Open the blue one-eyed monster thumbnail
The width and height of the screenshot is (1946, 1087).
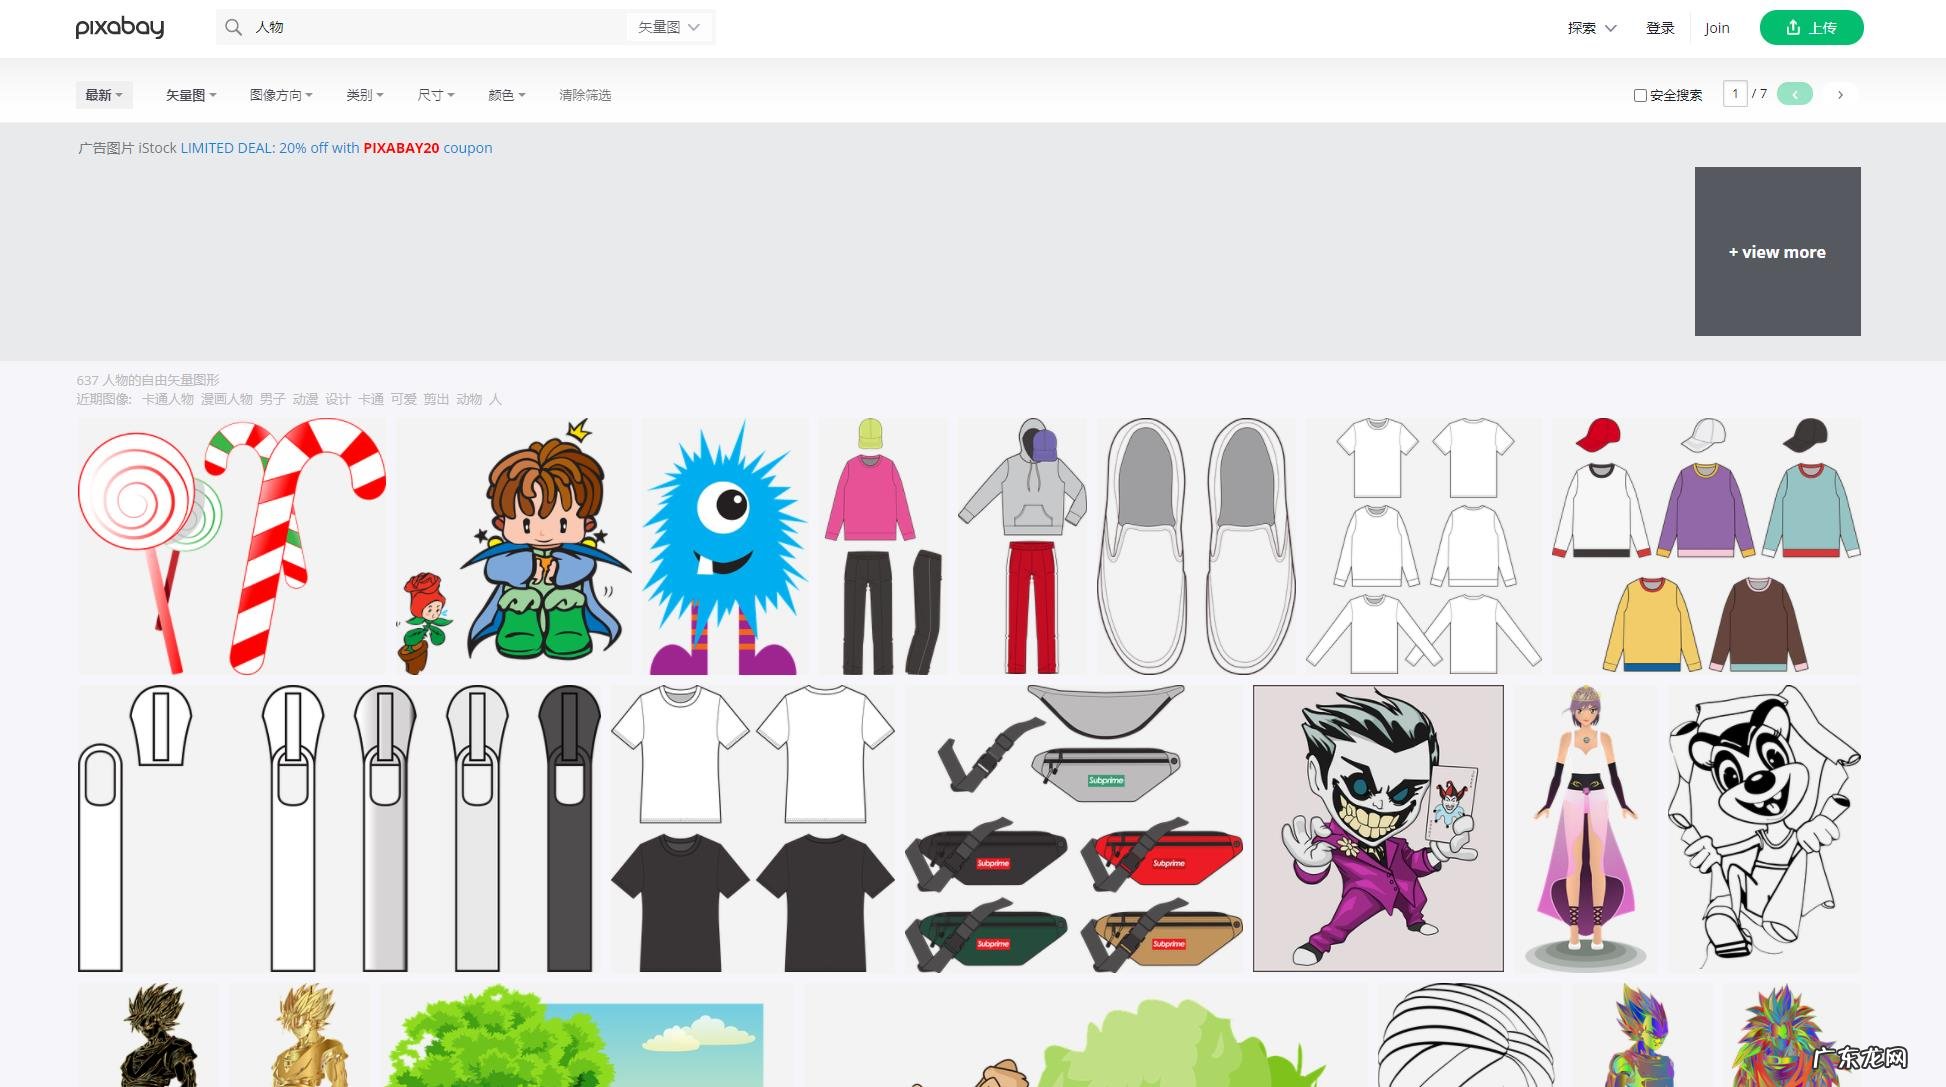tap(724, 546)
